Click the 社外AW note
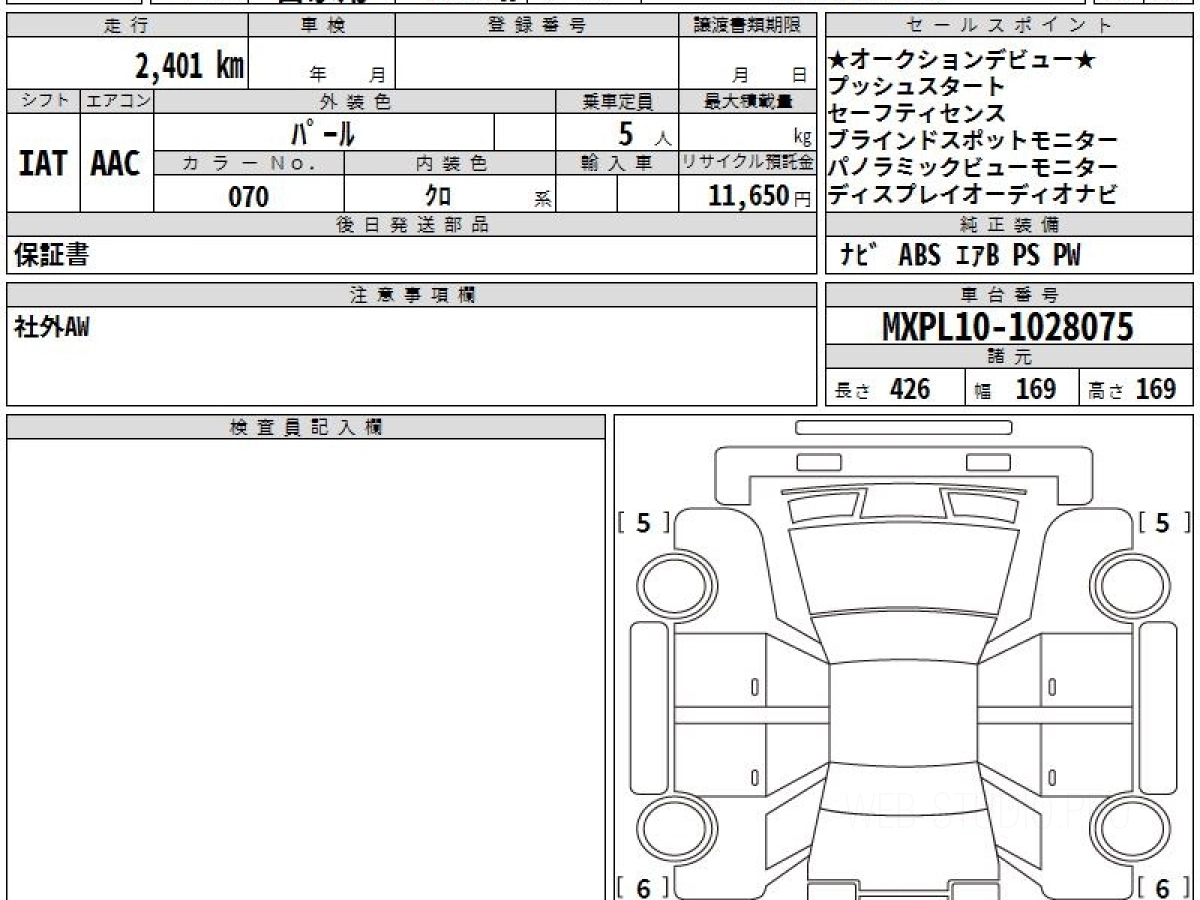Screen dimensions: 1200x900 [51, 327]
